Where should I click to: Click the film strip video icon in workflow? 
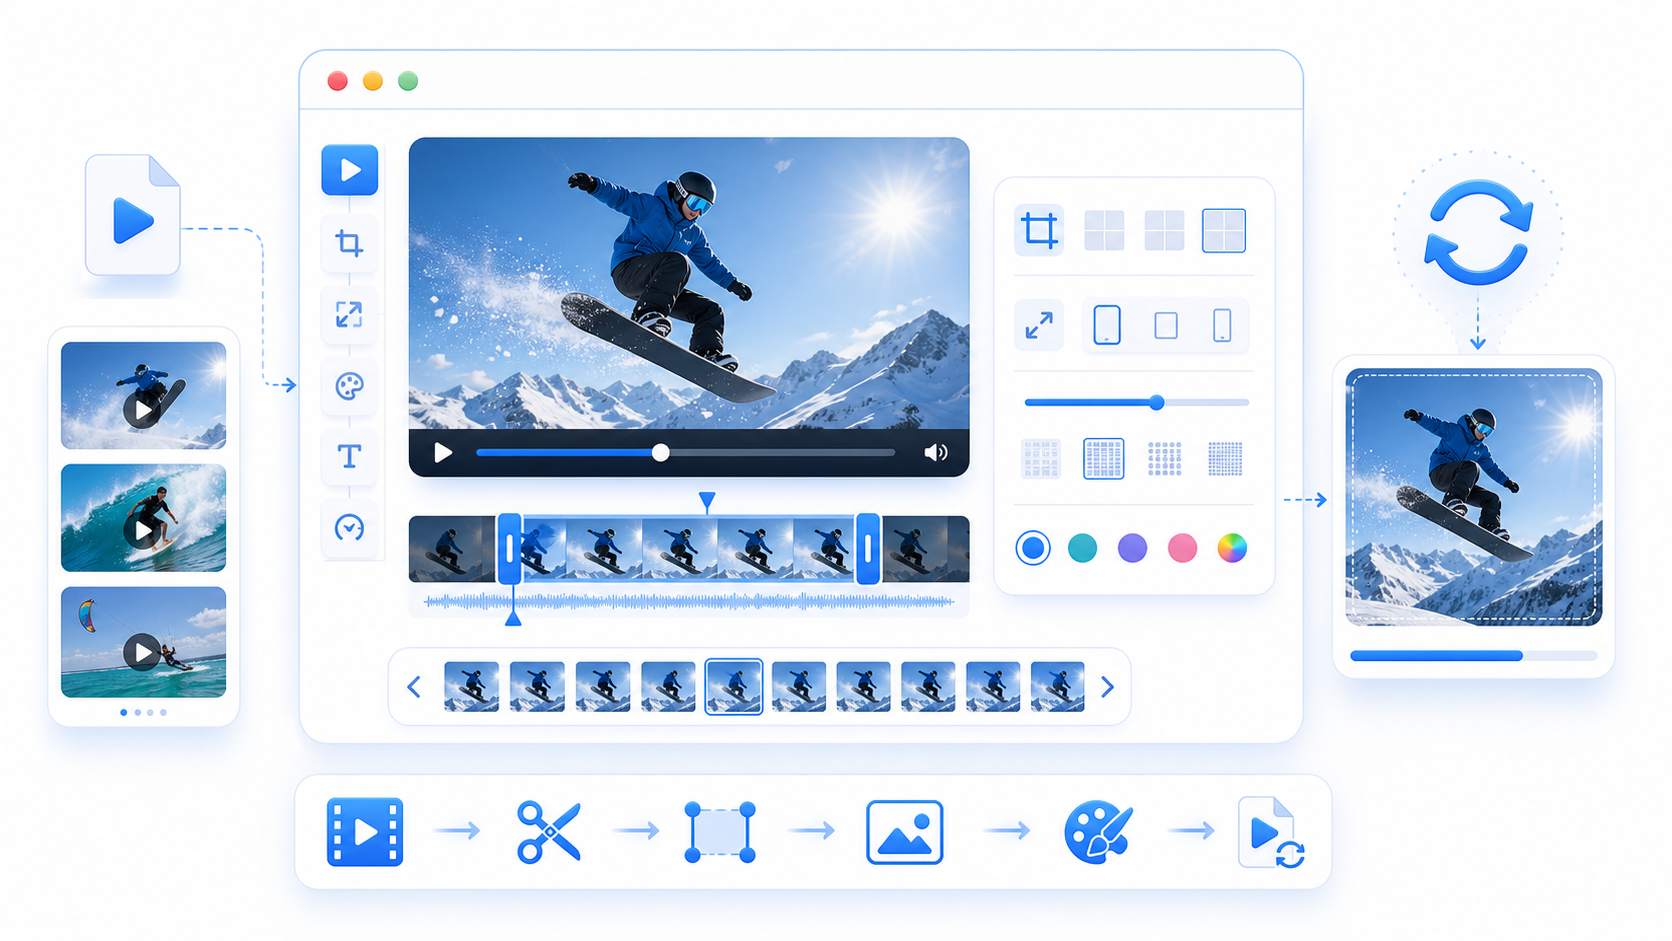365,832
